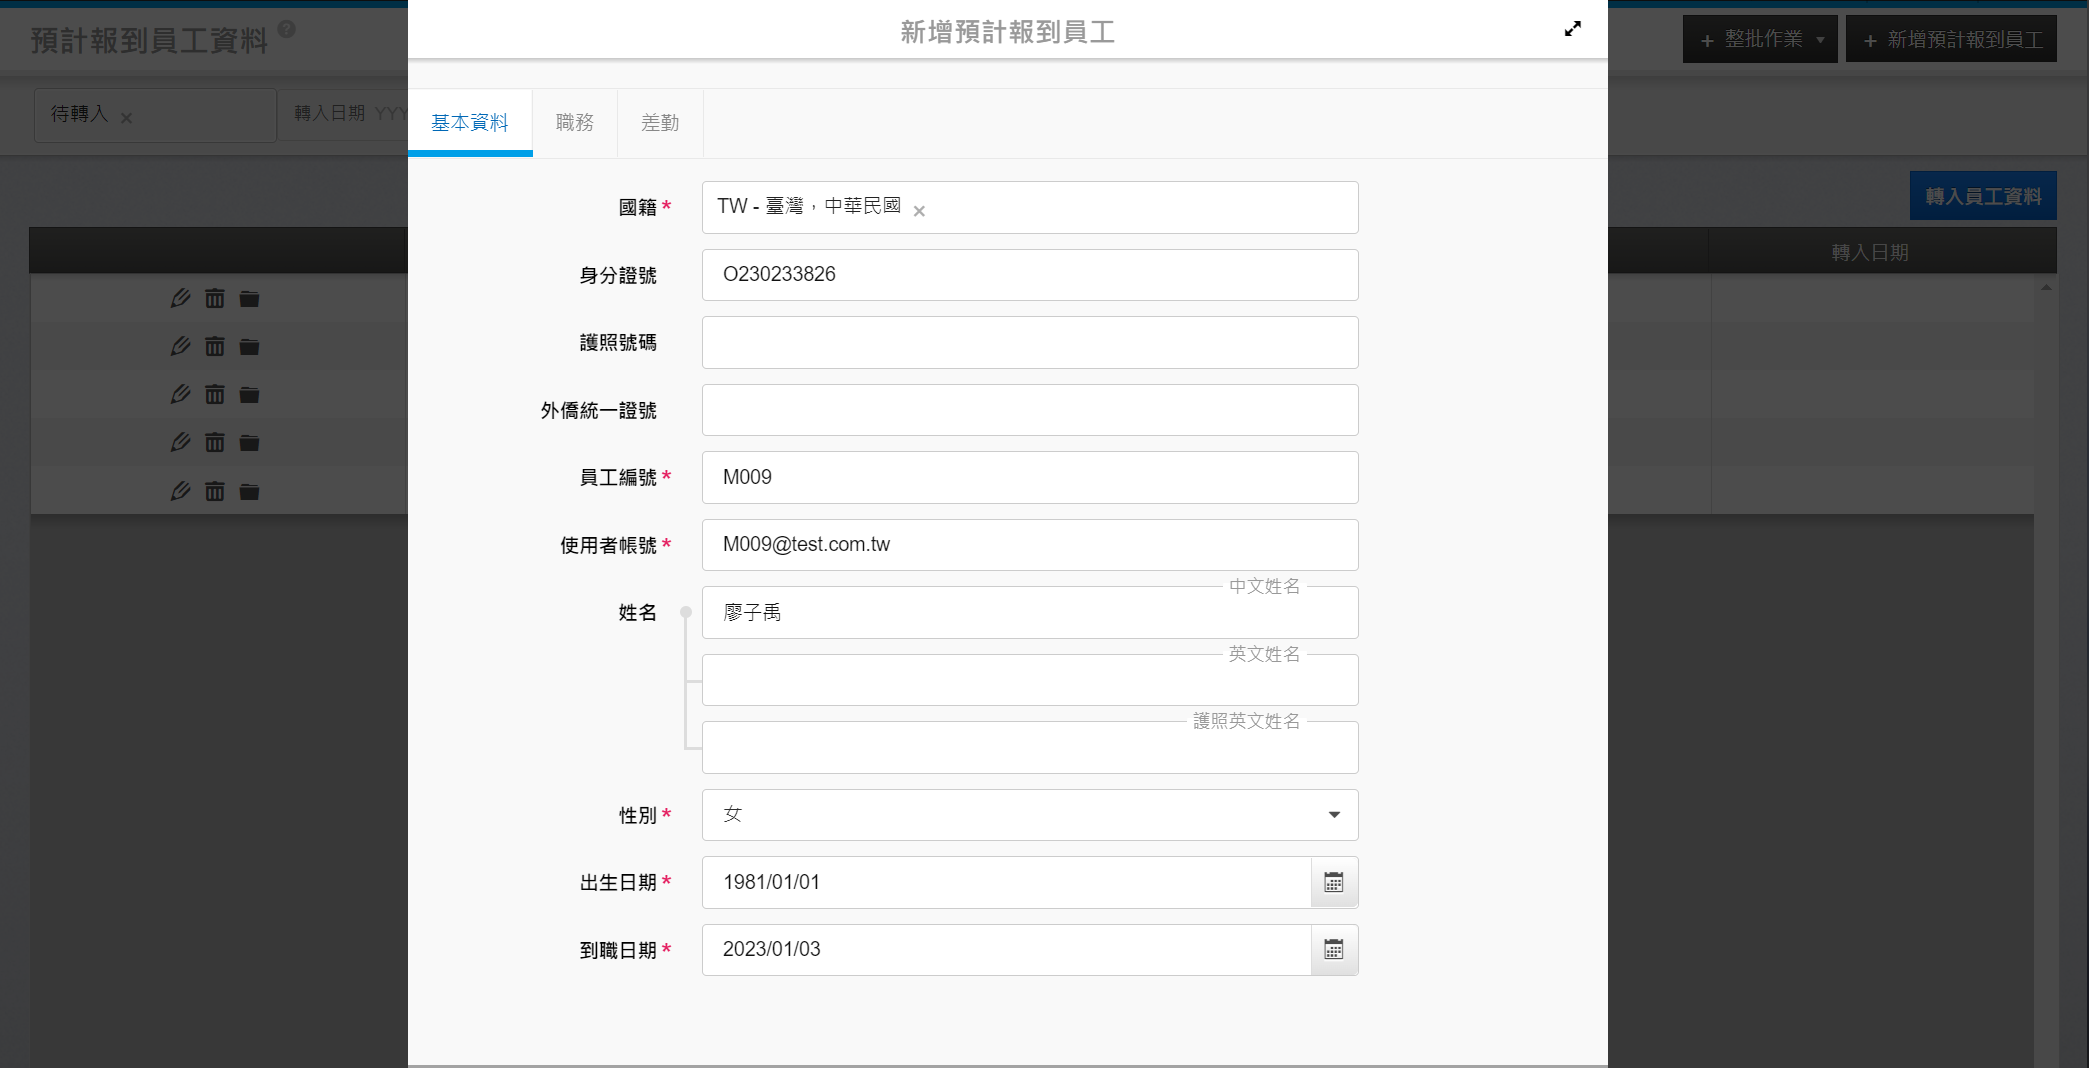The height and width of the screenshot is (1068, 2089).
Task: Click the trash icon in second row
Action: (x=215, y=346)
